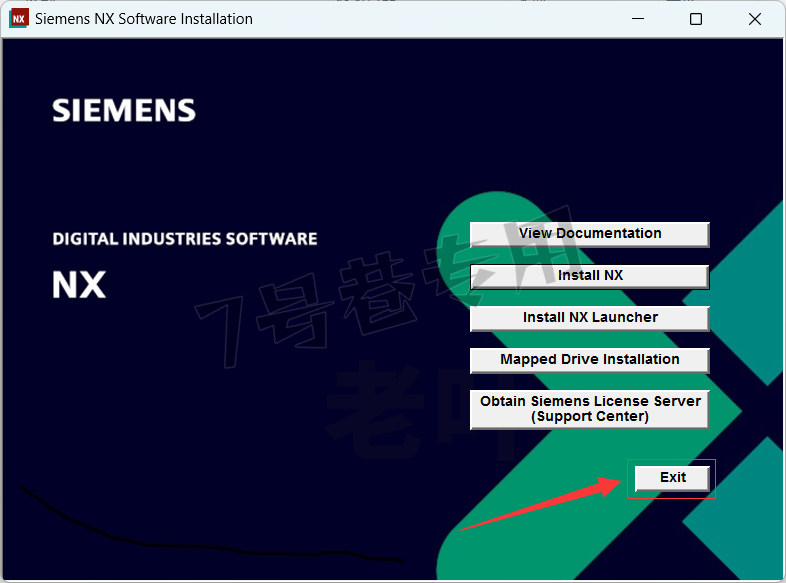Click the large NX product name
786x583 pixels.
[79, 285]
